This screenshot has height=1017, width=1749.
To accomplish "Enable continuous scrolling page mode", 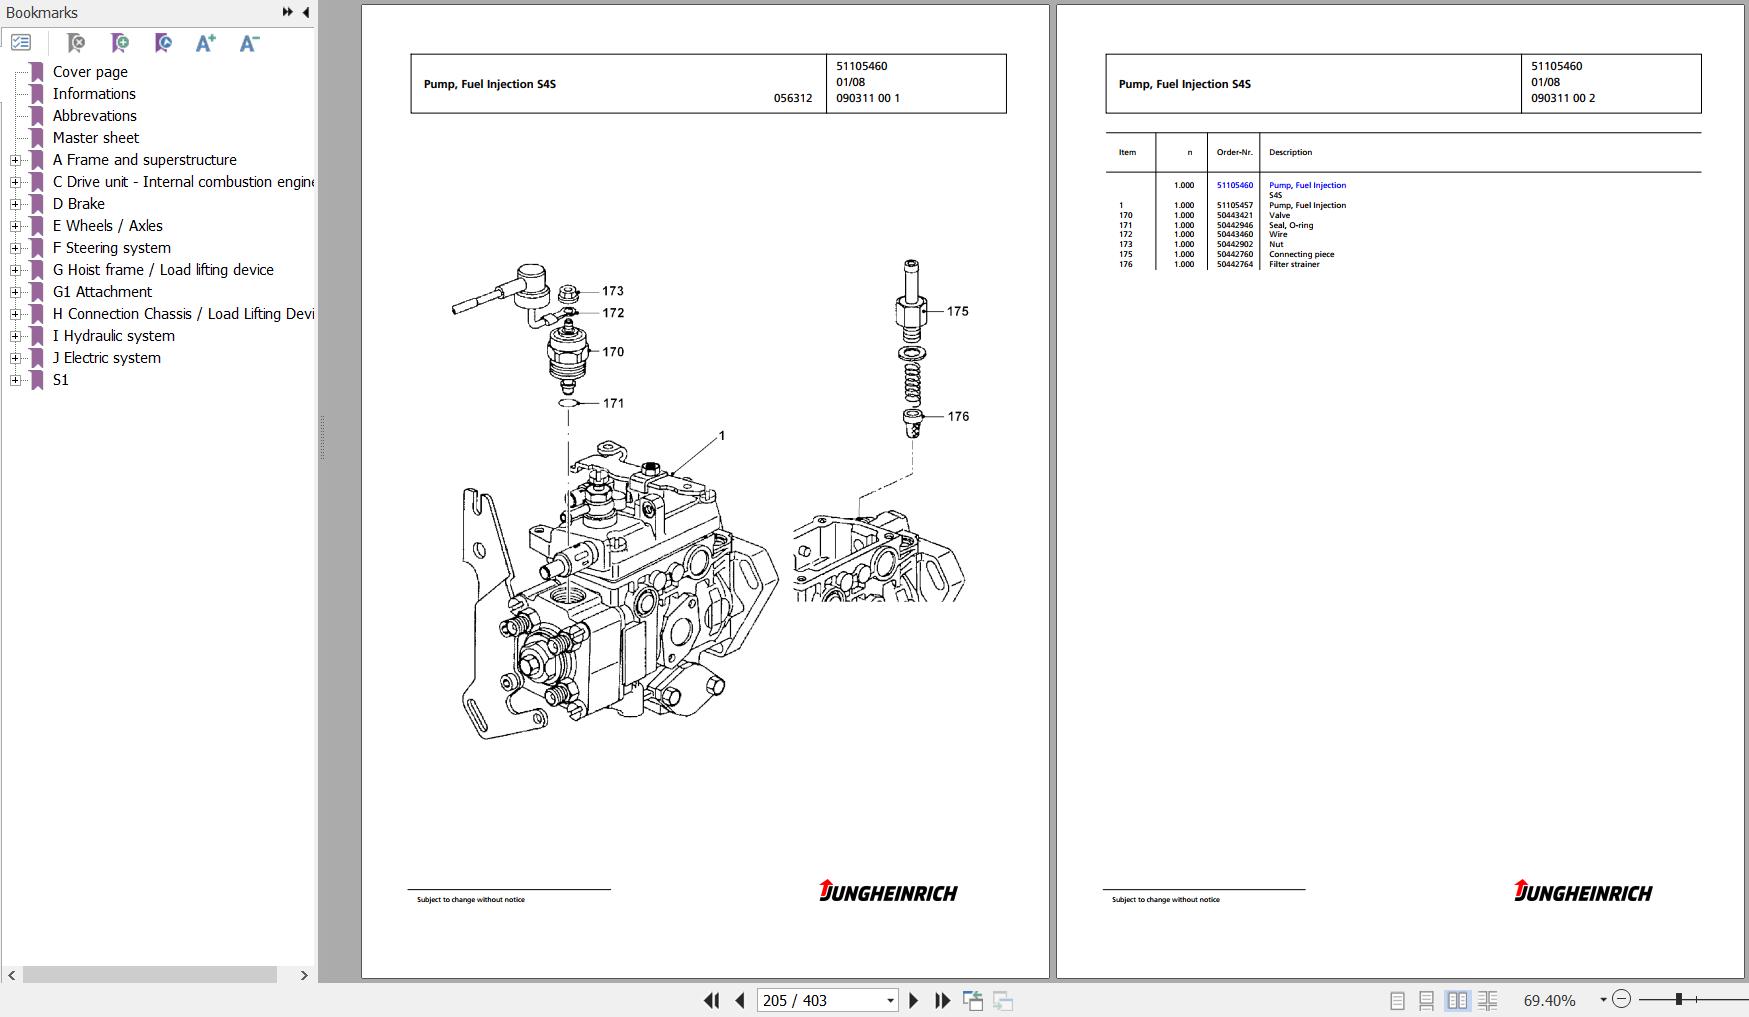I will point(1427,1000).
